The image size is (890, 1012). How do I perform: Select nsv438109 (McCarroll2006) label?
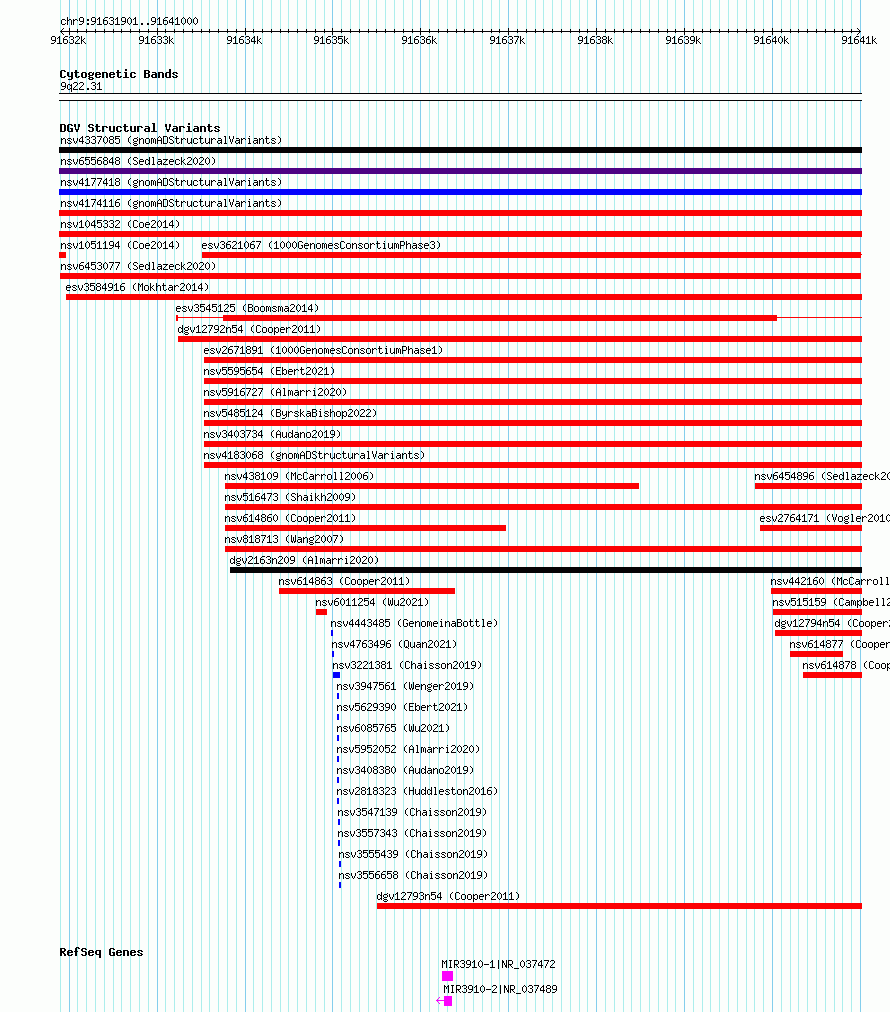pyautogui.click(x=299, y=476)
